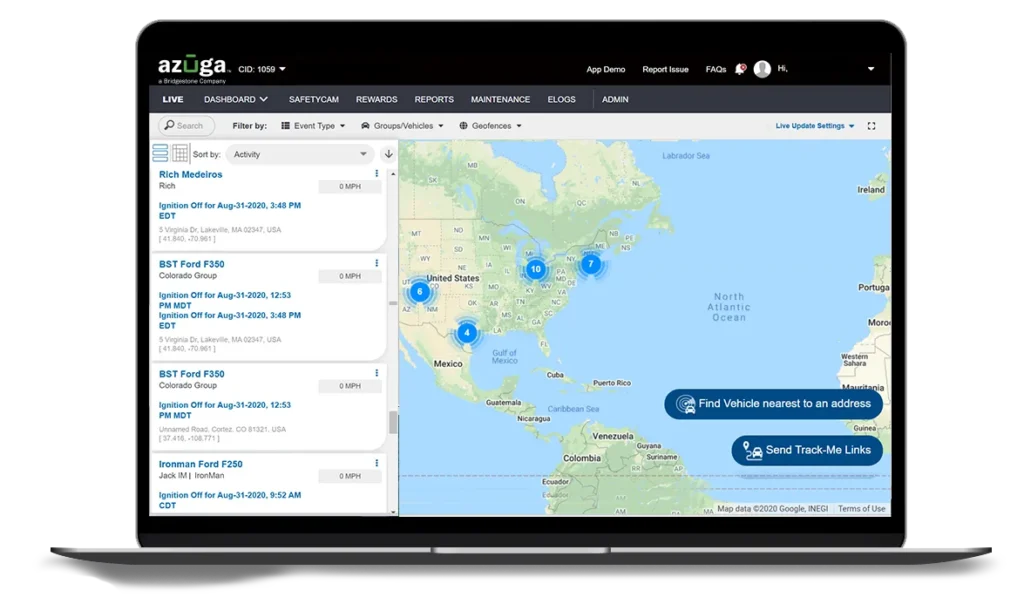Open the Live Update Settings dropdown
The height and width of the screenshot is (604, 1024).
pyautogui.click(x=815, y=126)
